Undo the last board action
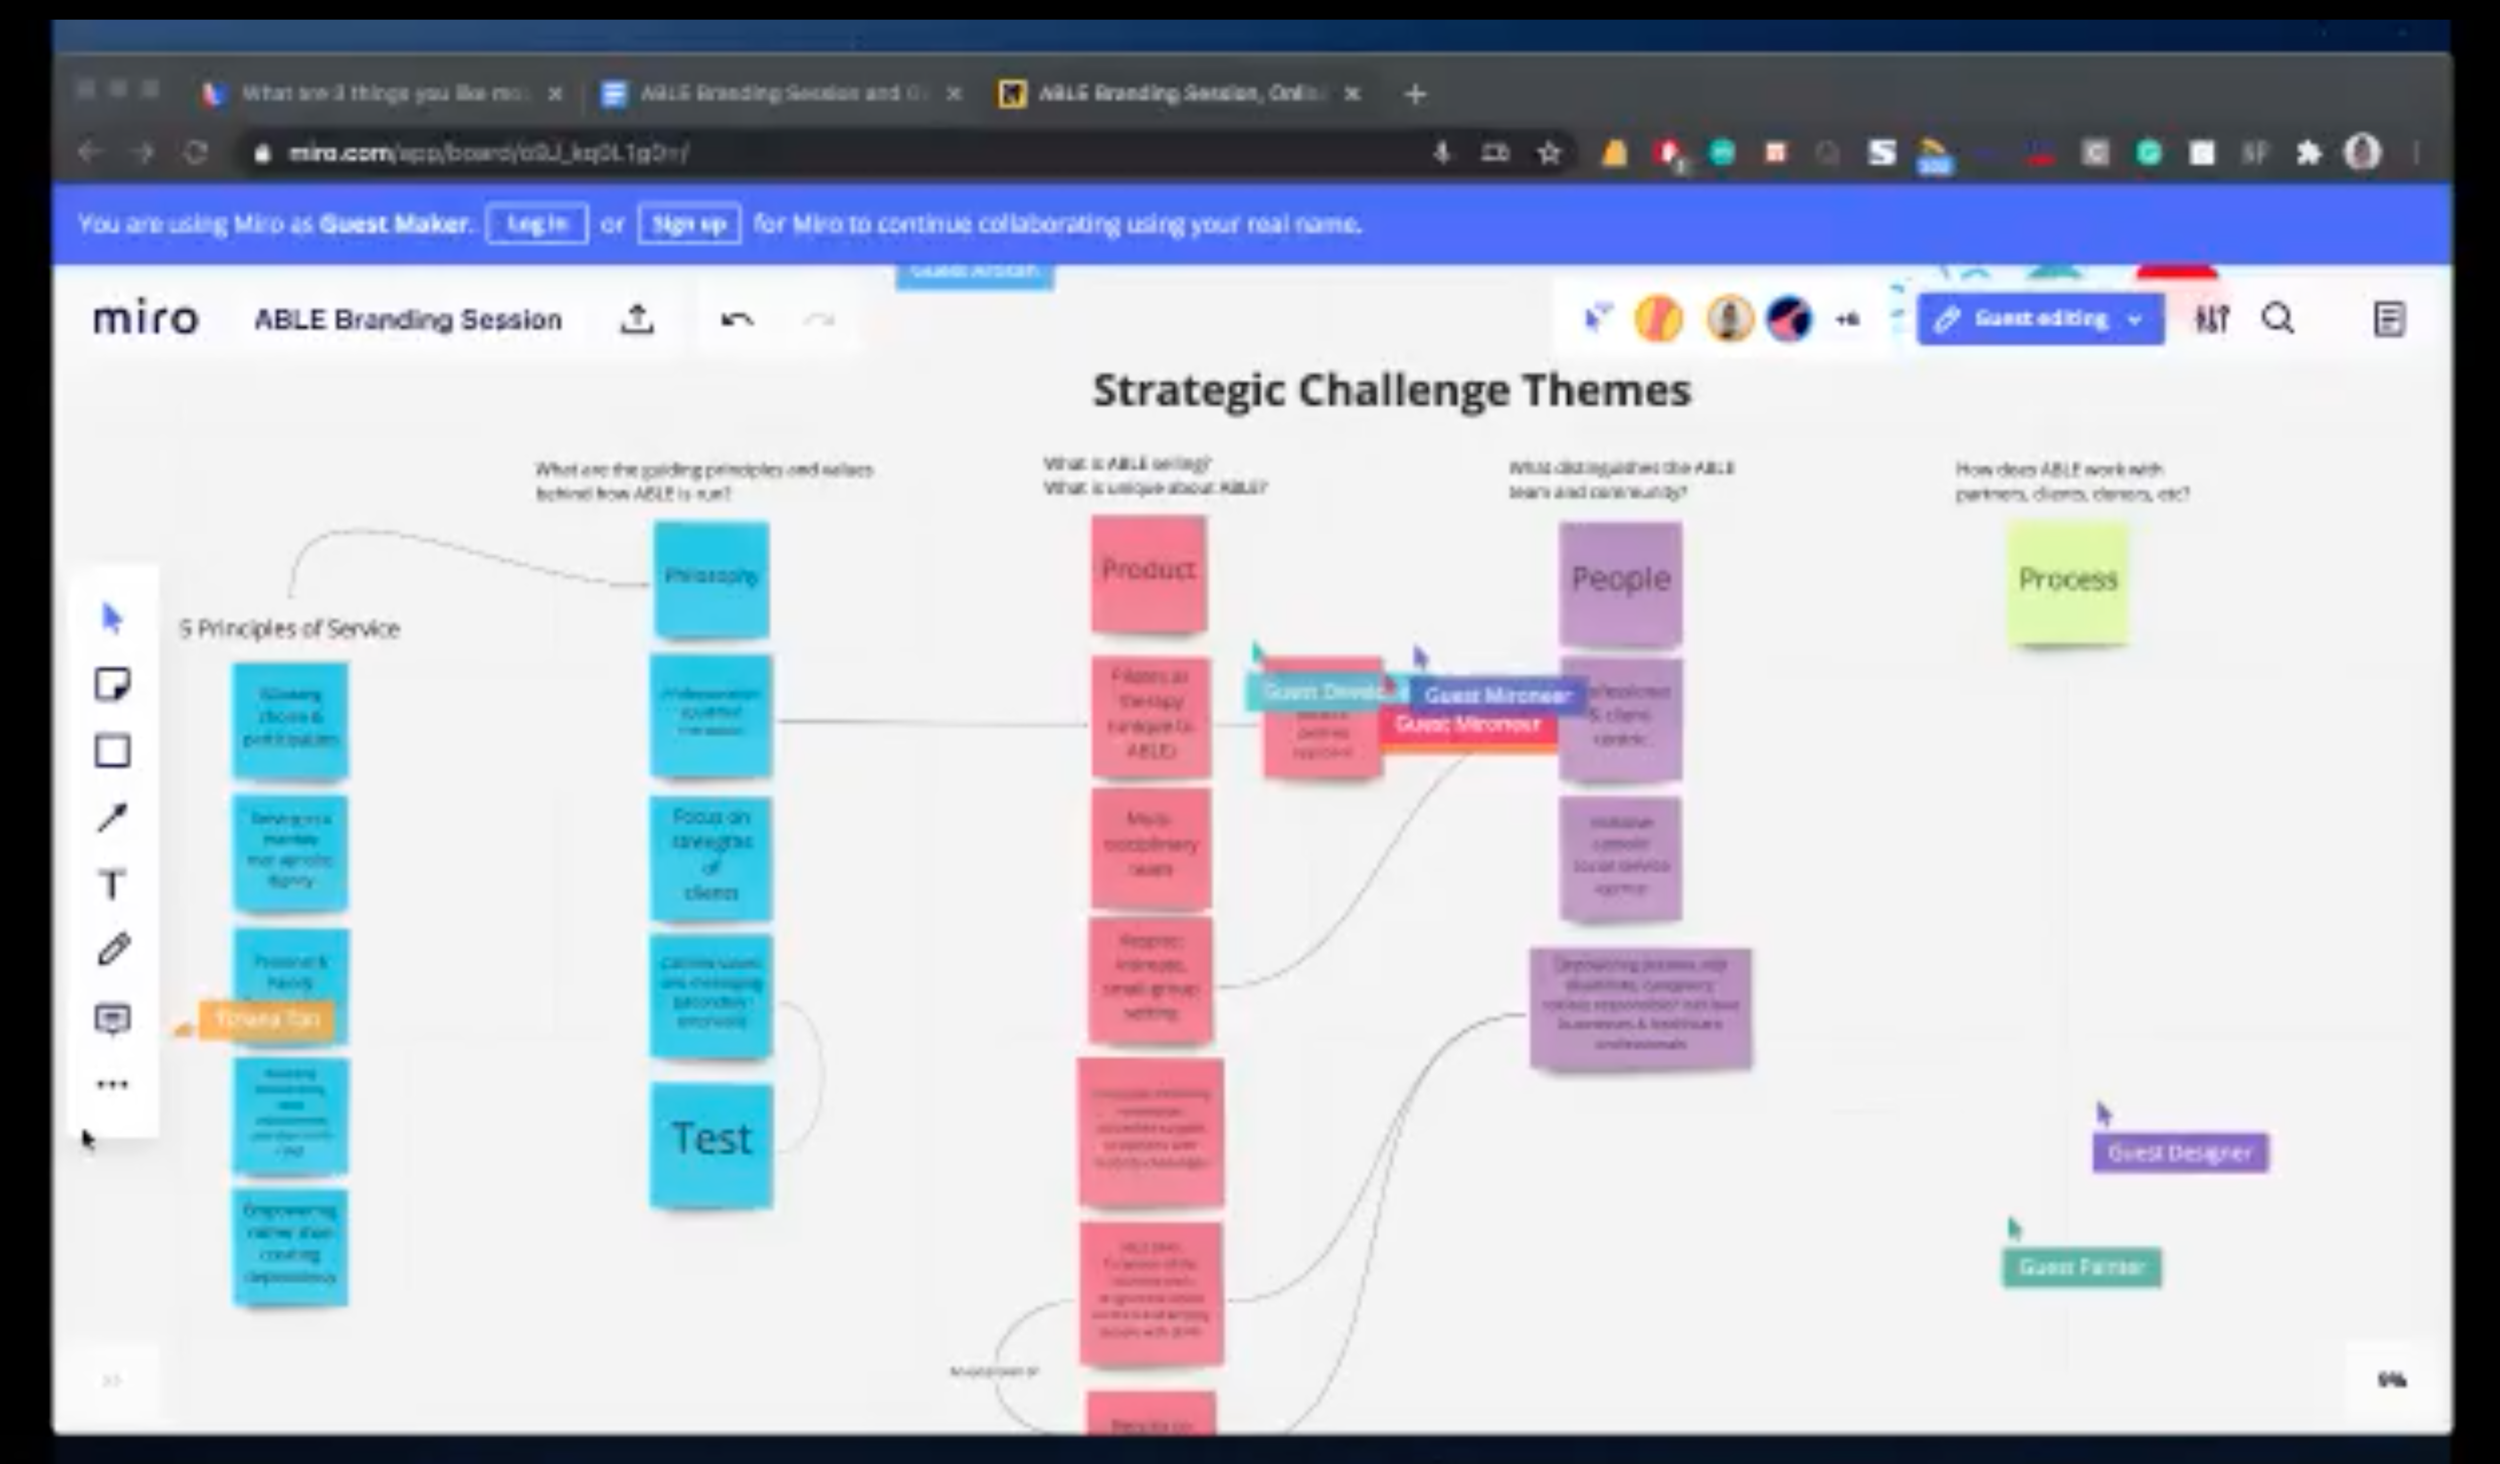This screenshot has height=1464, width=2500. pyautogui.click(x=737, y=320)
